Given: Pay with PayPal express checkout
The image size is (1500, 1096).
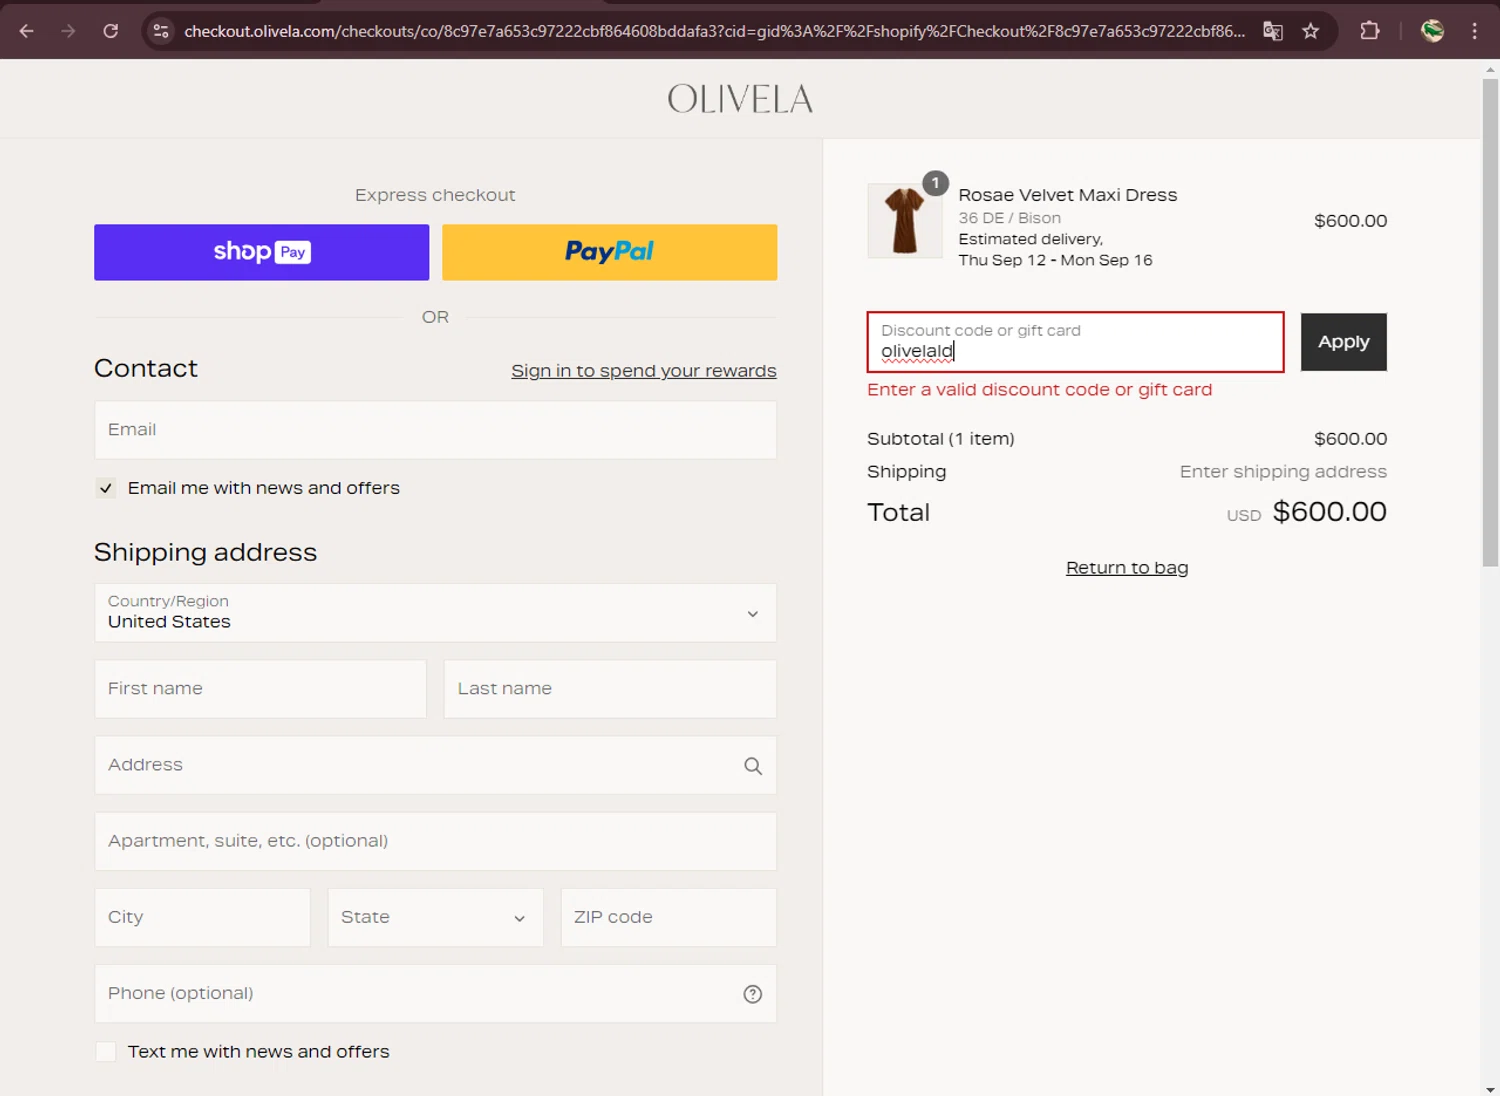Looking at the screenshot, I should pos(609,252).
